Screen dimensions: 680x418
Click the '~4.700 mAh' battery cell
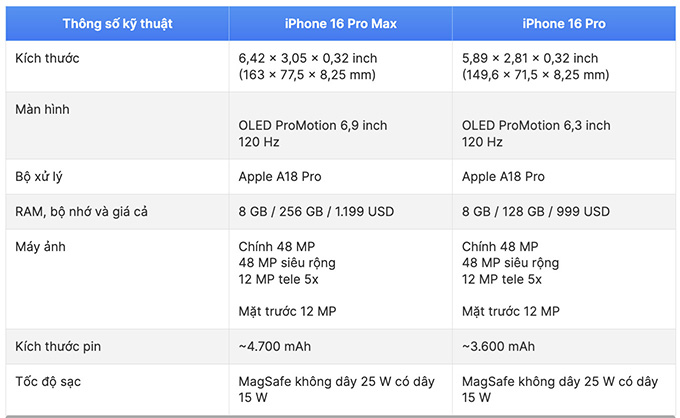[276, 347]
